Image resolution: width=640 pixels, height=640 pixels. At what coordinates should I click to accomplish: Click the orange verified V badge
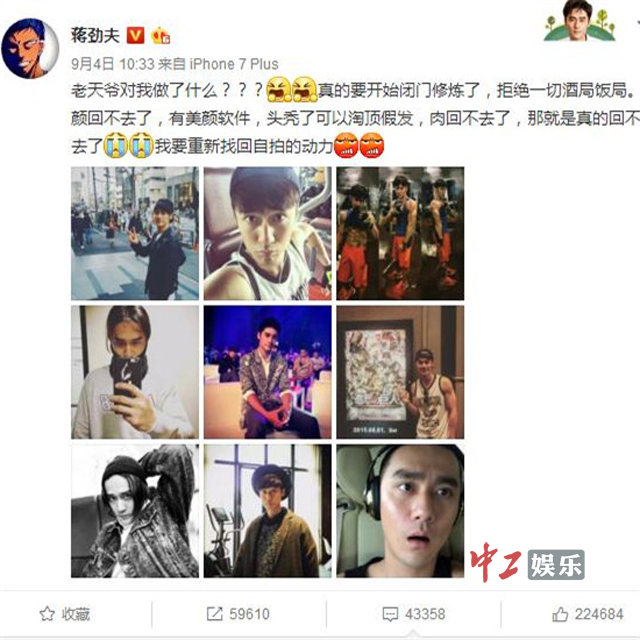coord(136,36)
